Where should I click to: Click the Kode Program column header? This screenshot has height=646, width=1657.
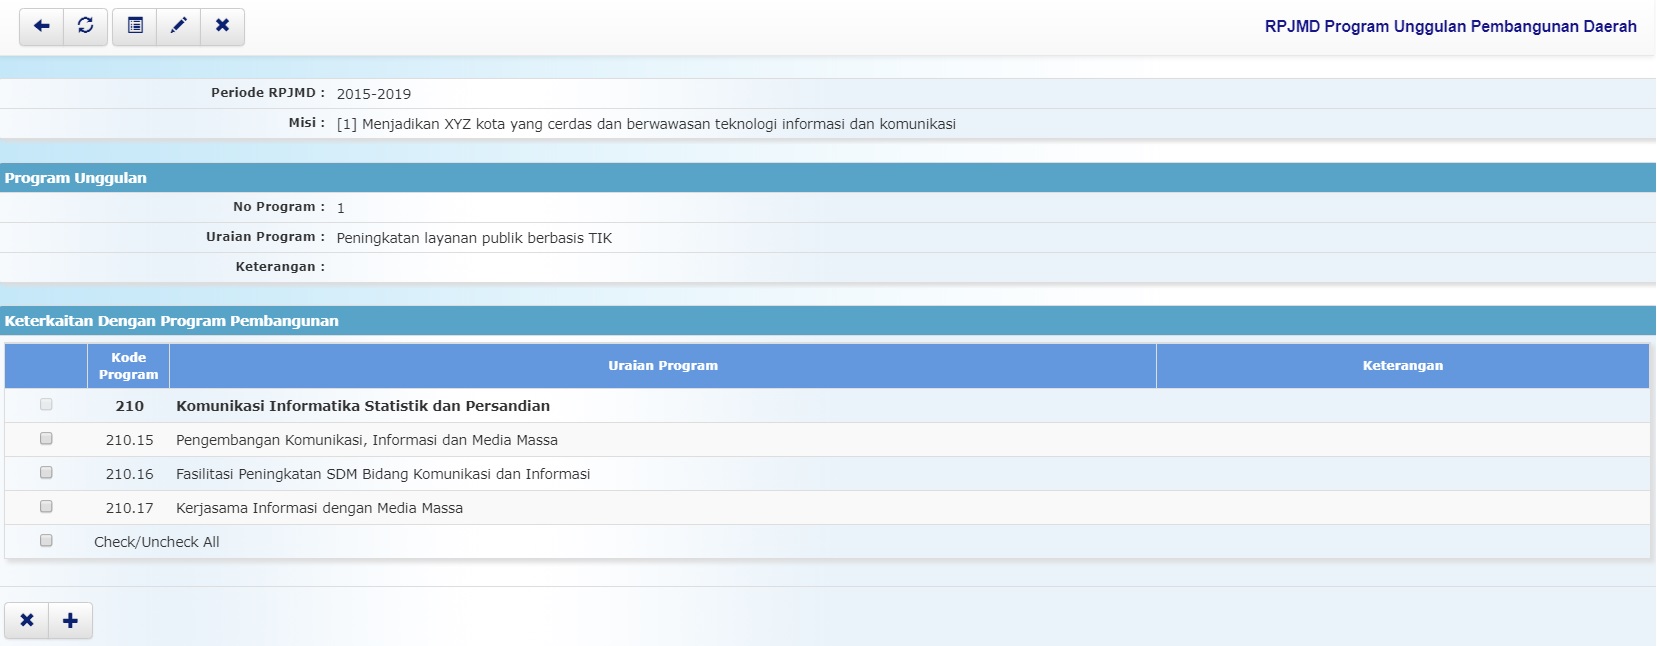pyautogui.click(x=128, y=366)
